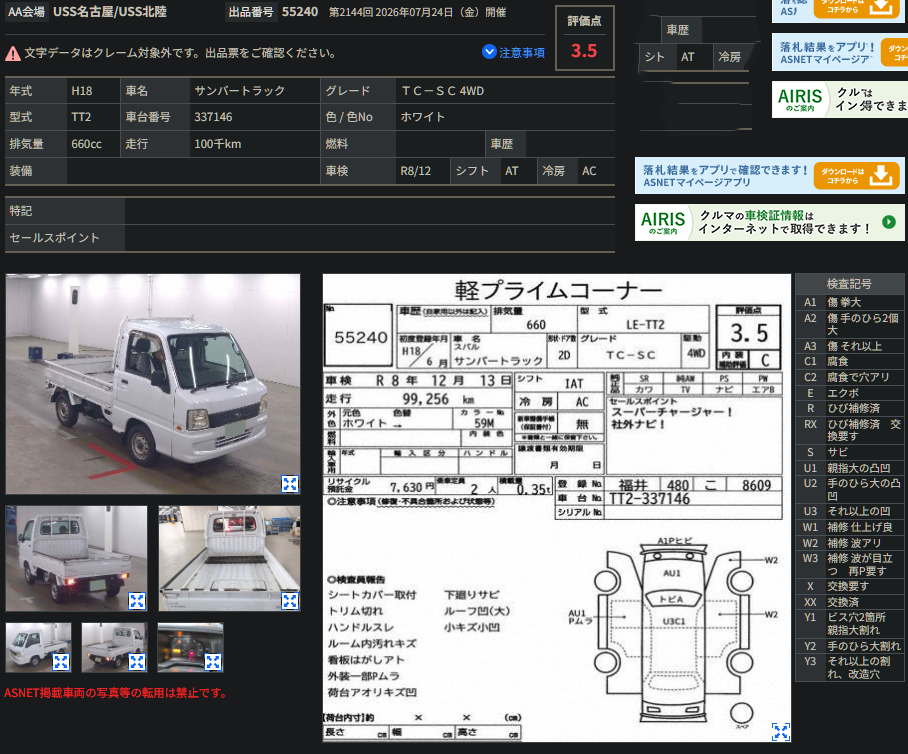Click the XX 交換済 legend row
This screenshot has width=908, height=754.
click(x=849, y=602)
